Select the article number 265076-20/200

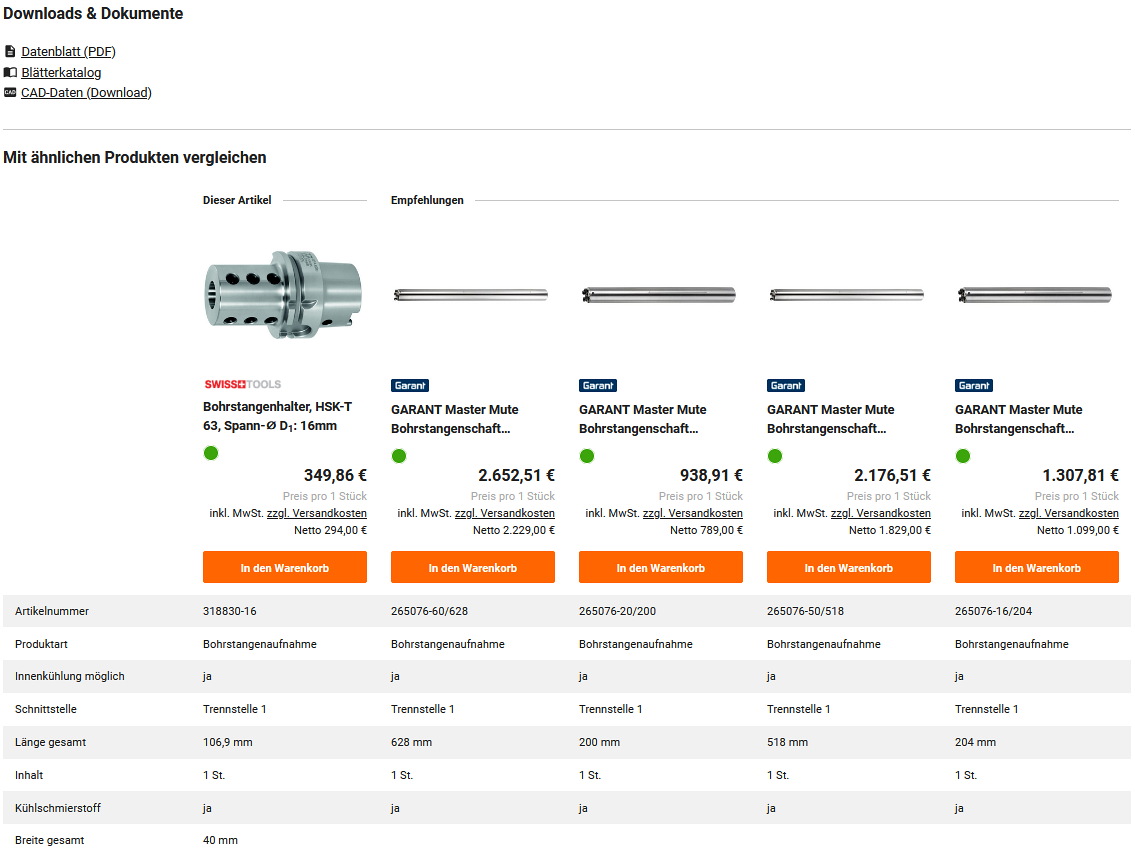coord(617,611)
